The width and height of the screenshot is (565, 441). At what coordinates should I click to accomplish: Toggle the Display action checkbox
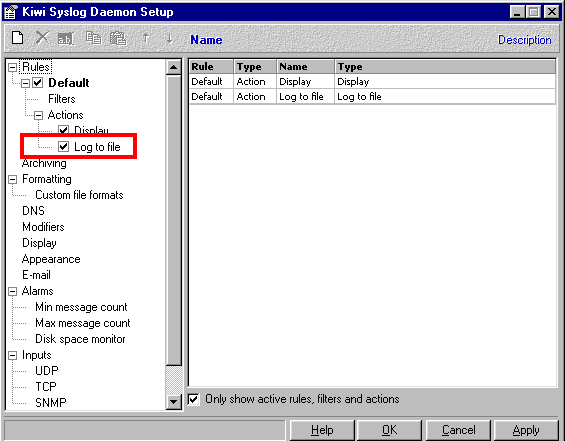[63, 130]
